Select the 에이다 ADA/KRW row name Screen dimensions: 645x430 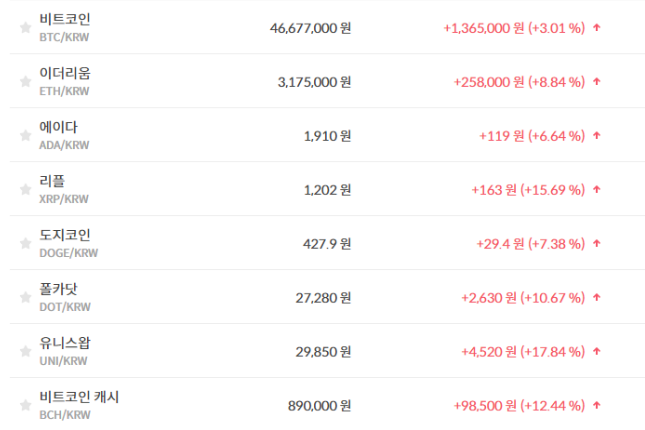coord(58,128)
